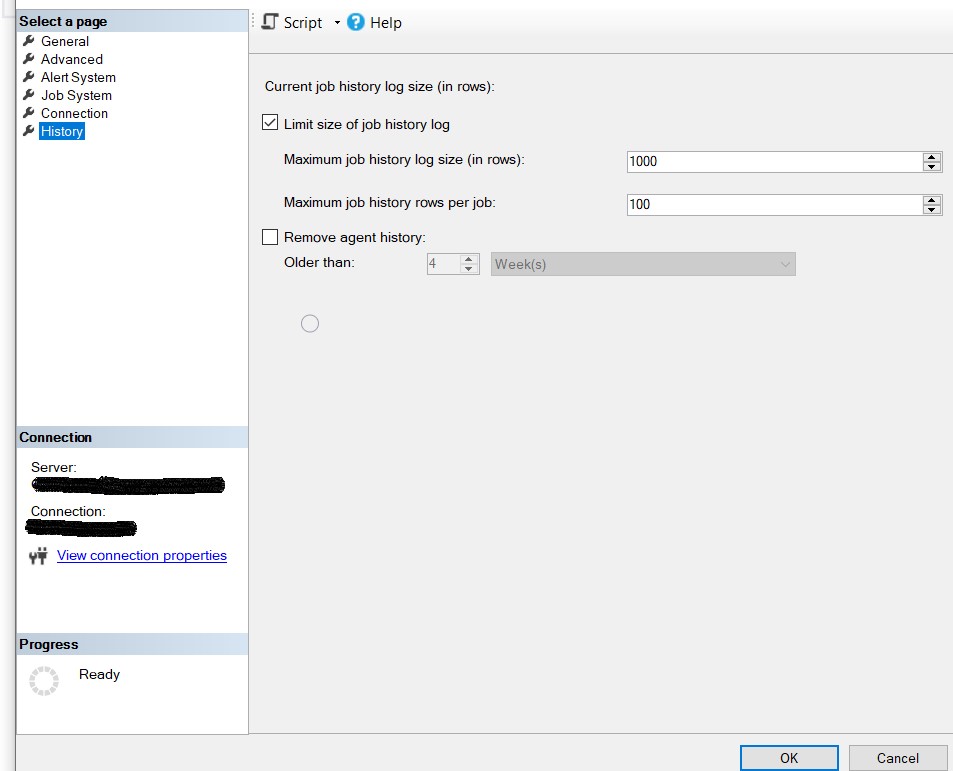The height and width of the screenshot is (771, 953).
Task: Open the Advanced page
Action: coord(71,59)
